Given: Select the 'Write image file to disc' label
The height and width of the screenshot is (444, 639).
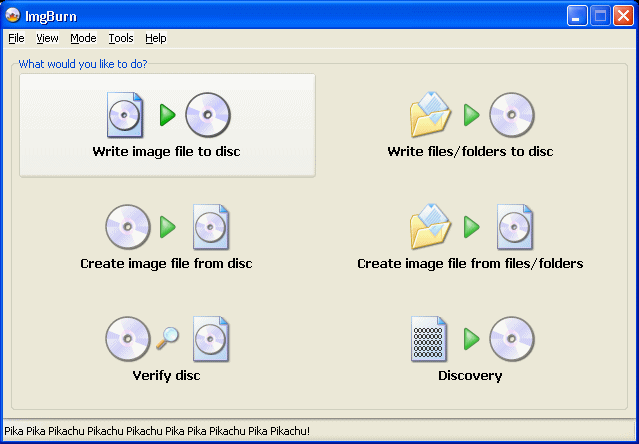Looking at the screenshot, I should tap(166, 152).
